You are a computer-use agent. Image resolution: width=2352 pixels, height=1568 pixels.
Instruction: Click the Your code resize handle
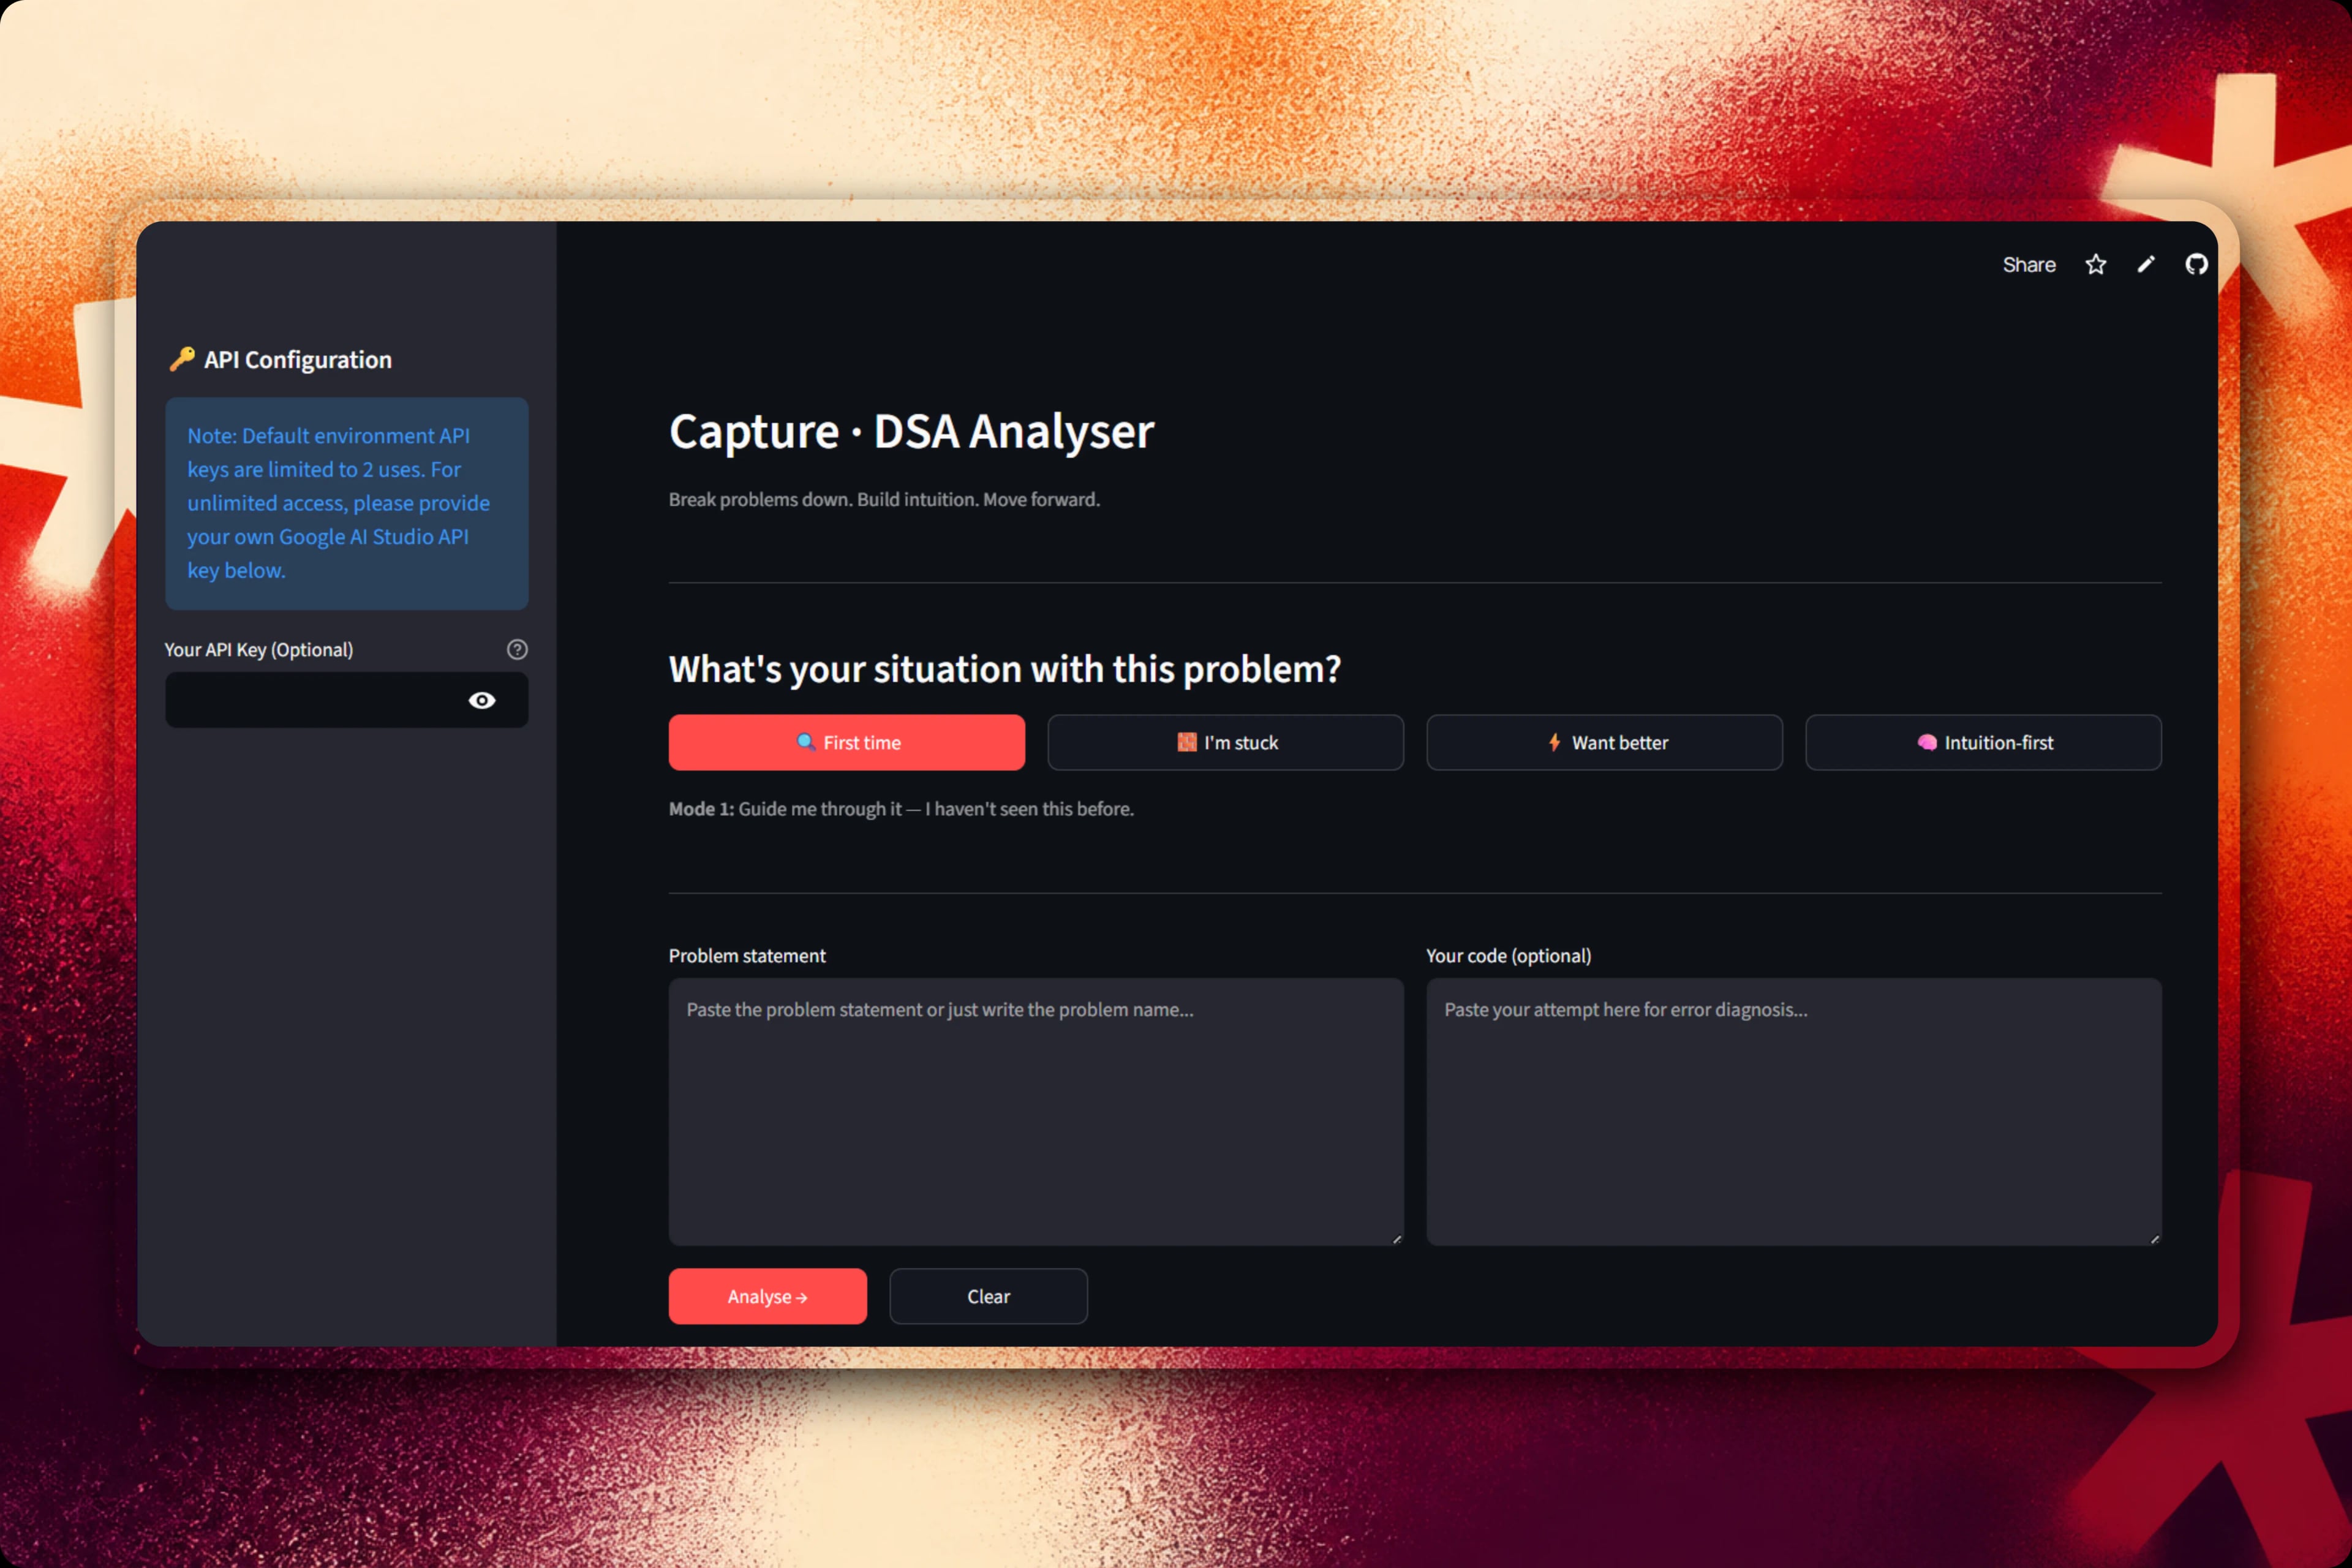coord(2155,1239)
